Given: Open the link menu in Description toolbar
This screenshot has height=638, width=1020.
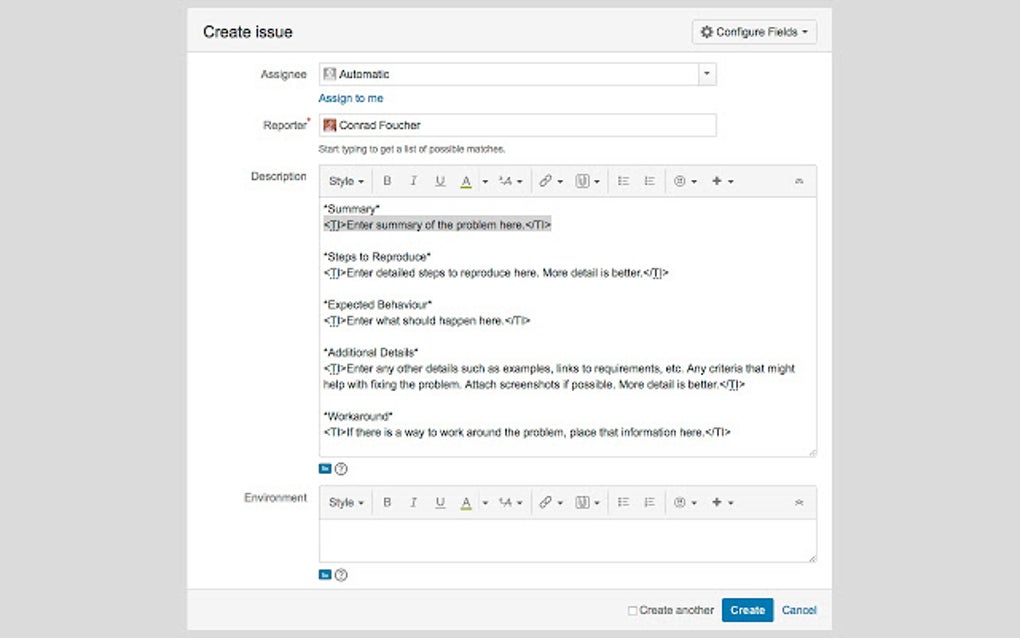Looking at the screenshot, I should (550, 181).
